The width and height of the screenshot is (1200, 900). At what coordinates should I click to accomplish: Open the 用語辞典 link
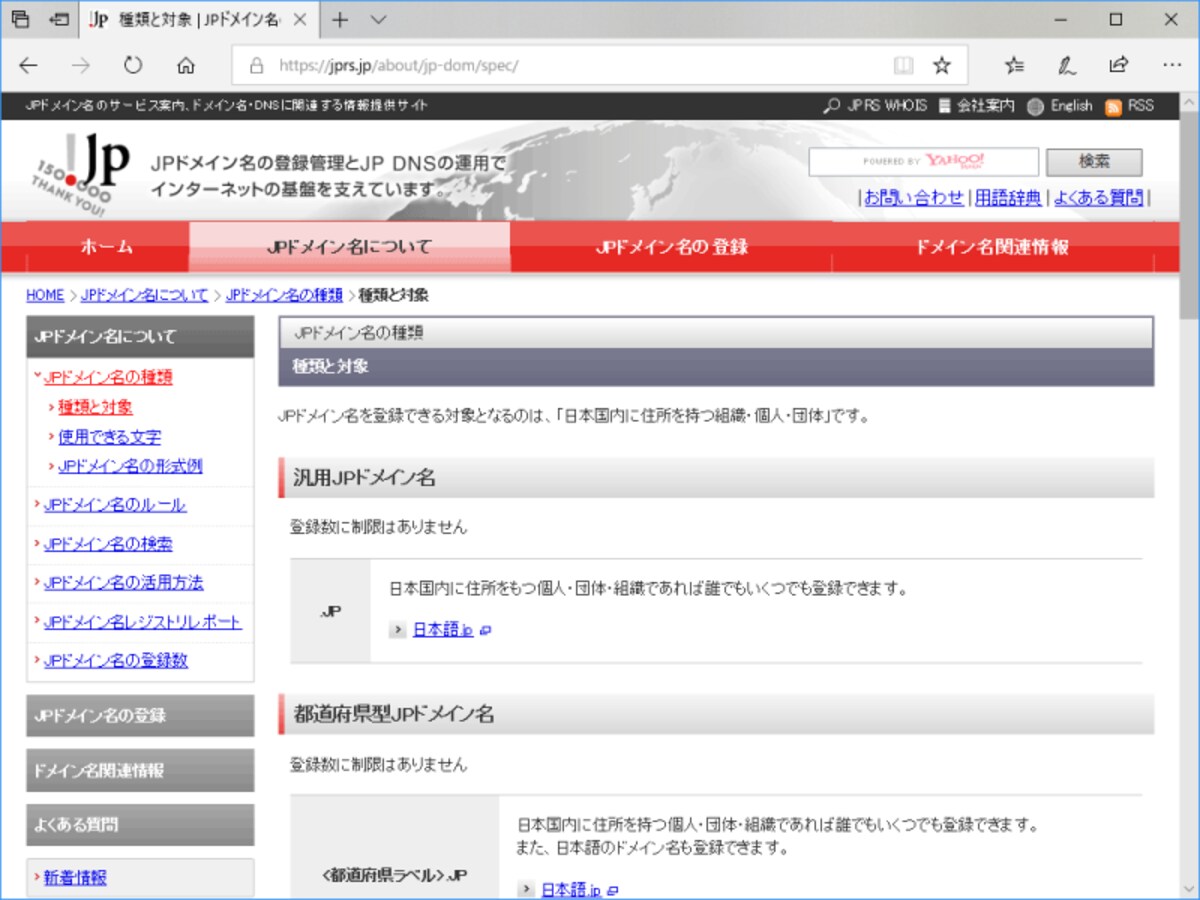click(1008, 197)
